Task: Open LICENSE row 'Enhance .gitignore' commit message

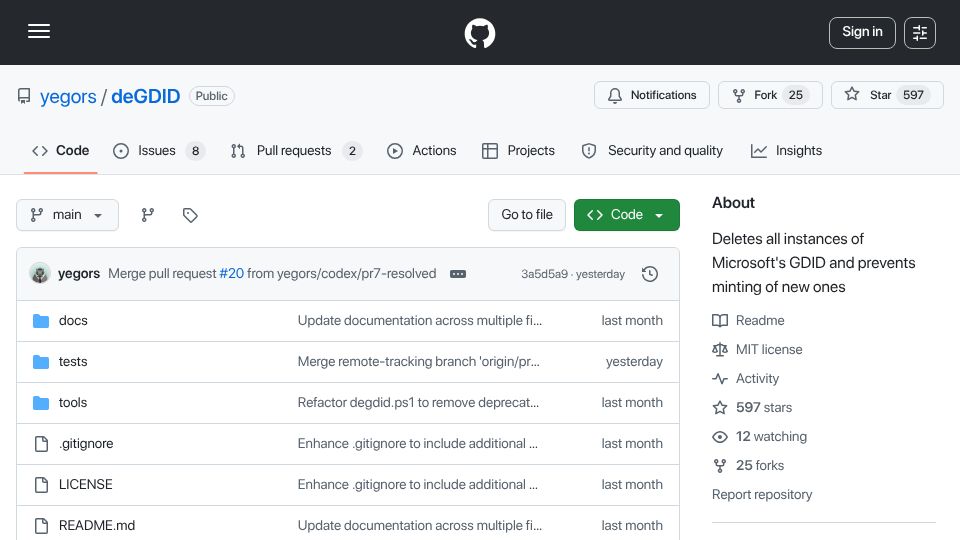Action: point(418,485)
